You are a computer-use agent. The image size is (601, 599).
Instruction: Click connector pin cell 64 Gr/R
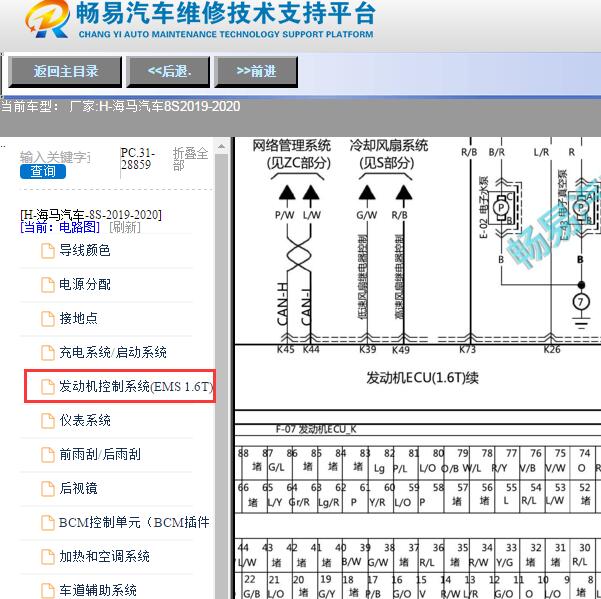click(303, 495)
